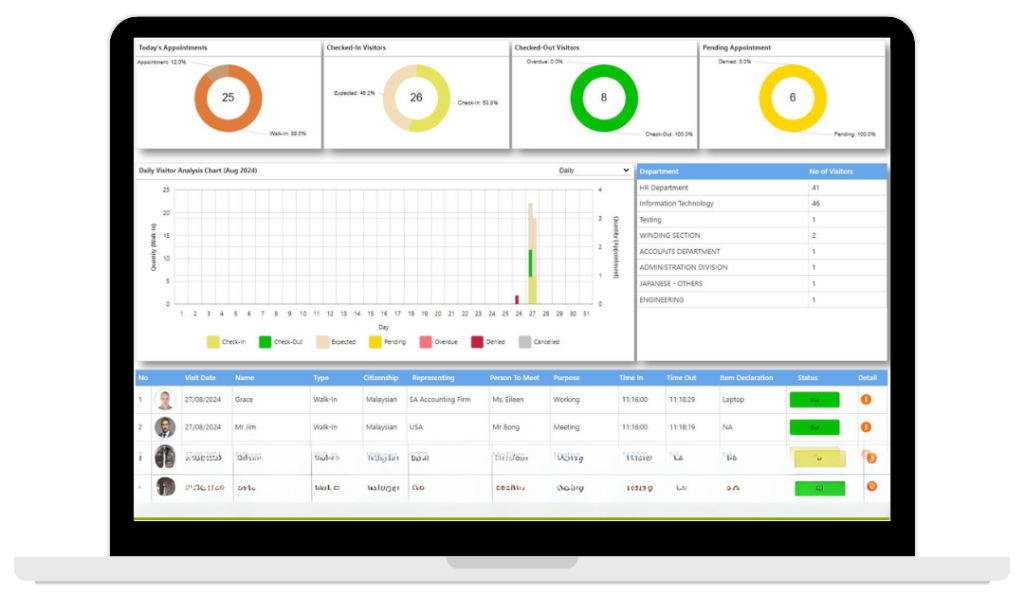Viewport: 1024px width, 595px height.
Task: Select Today's Appointments donut chart showing 25
Action: (x=228, y=98)
